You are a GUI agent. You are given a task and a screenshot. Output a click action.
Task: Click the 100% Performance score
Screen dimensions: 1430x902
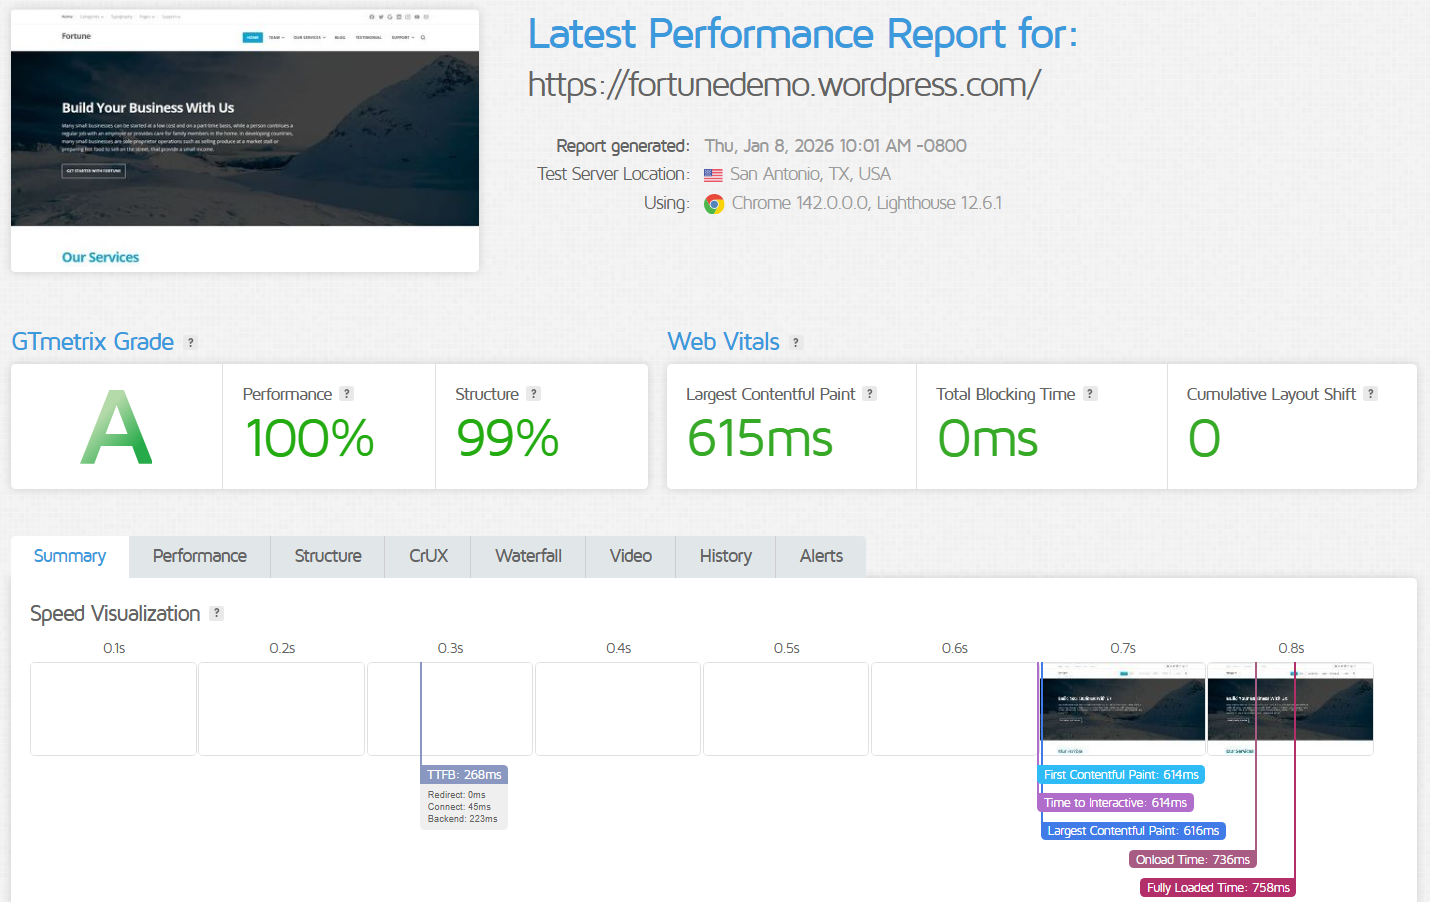pos(310,439)
